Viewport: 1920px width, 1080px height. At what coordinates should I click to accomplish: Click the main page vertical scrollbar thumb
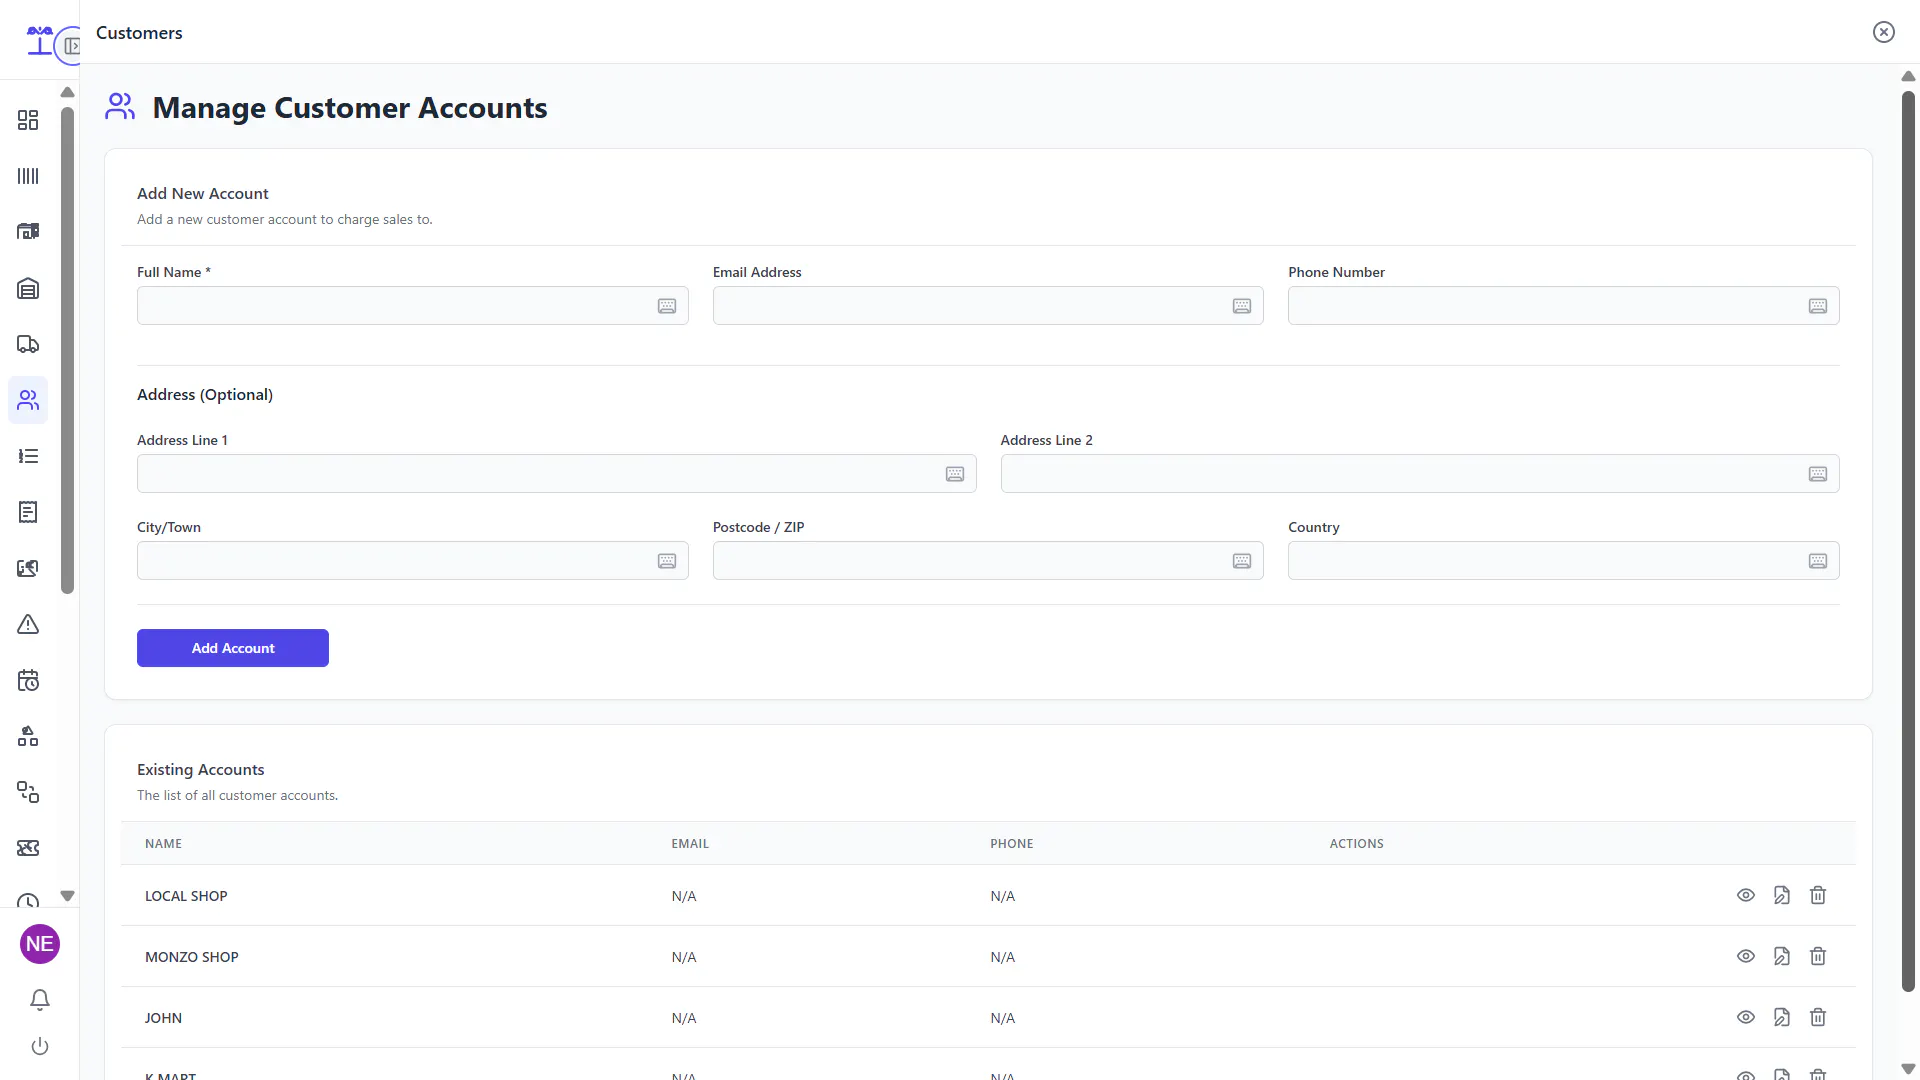[x=1908, y=542]
